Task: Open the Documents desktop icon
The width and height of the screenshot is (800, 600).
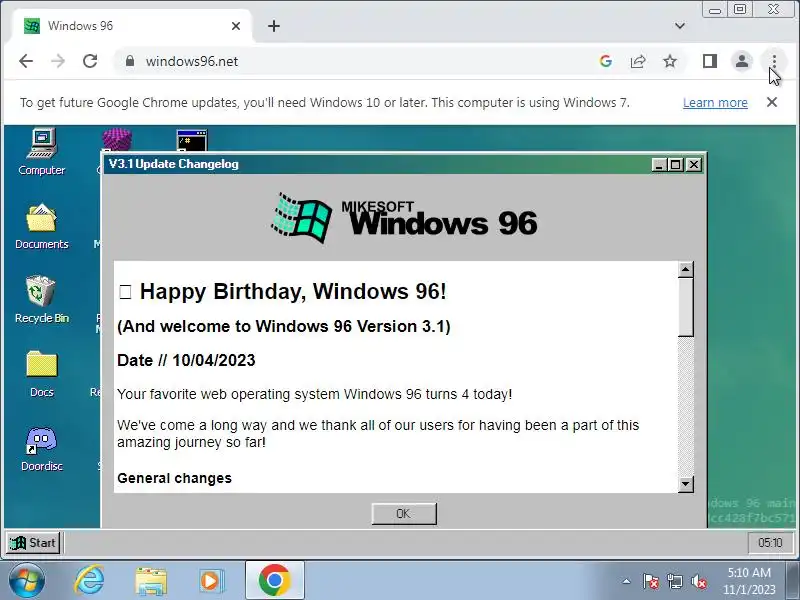Action: pos(42,226)
